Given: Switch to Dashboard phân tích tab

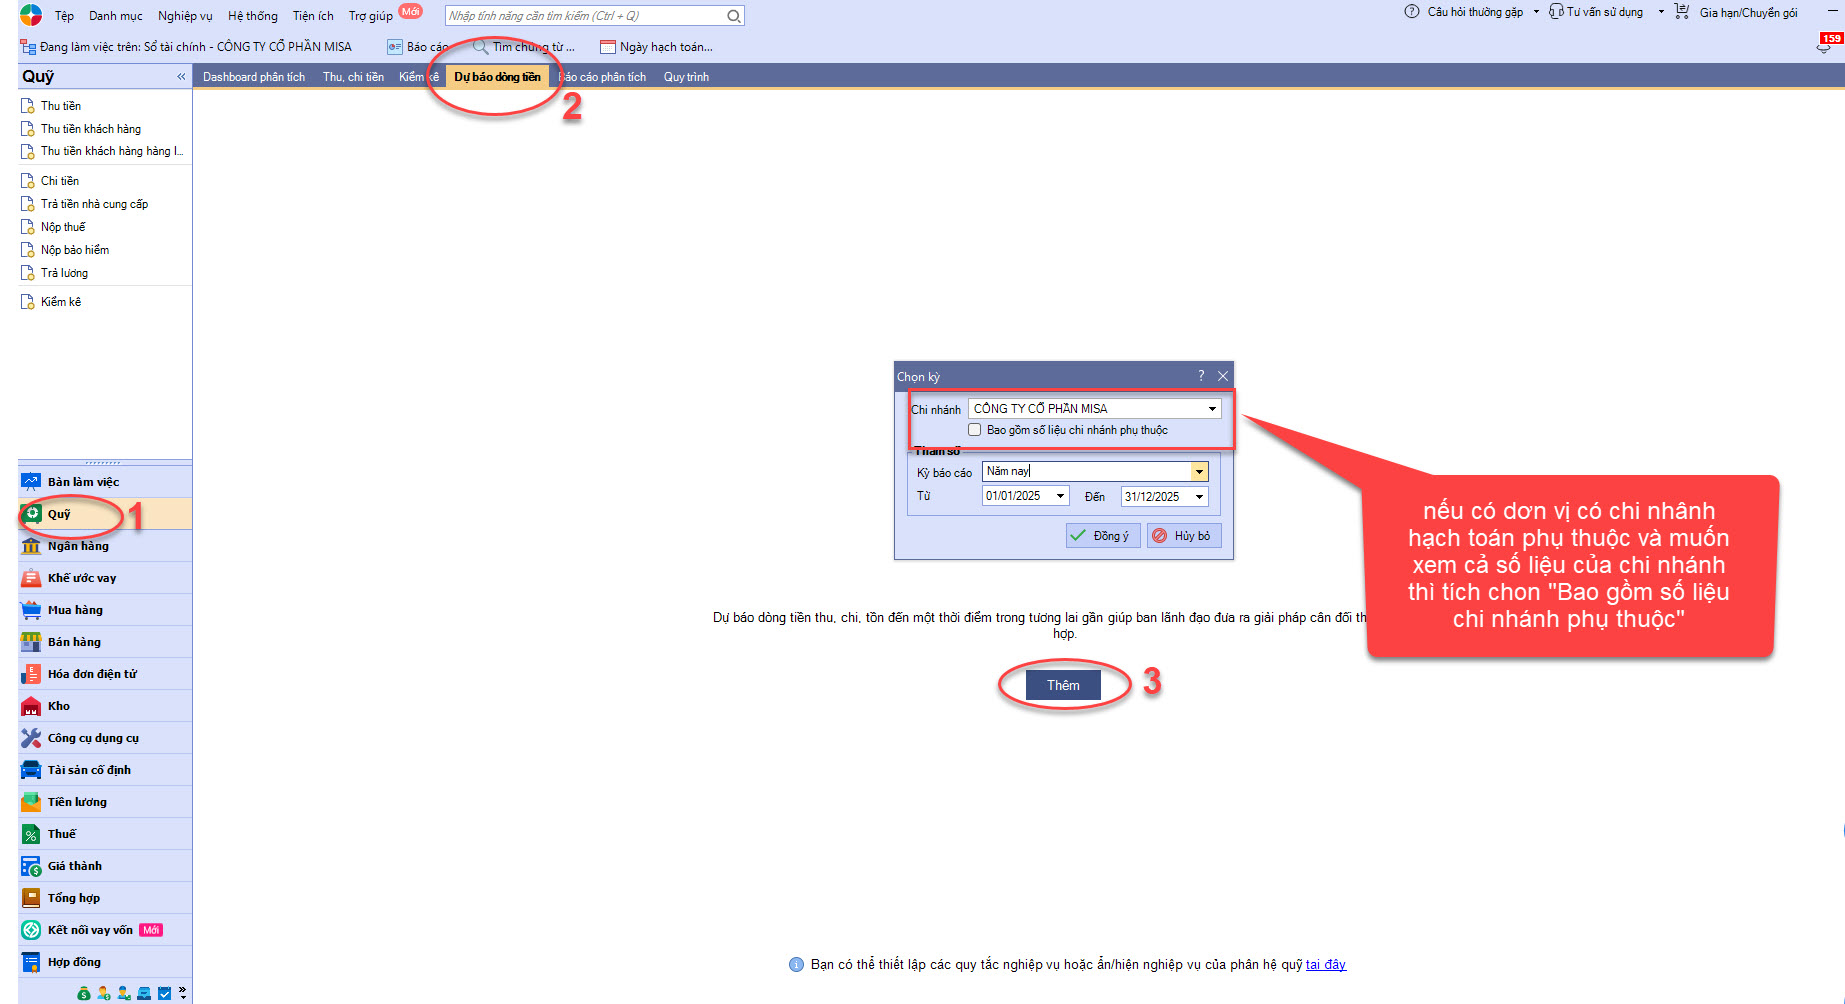Looking at the screenshot, I should (x=253, y=77).
